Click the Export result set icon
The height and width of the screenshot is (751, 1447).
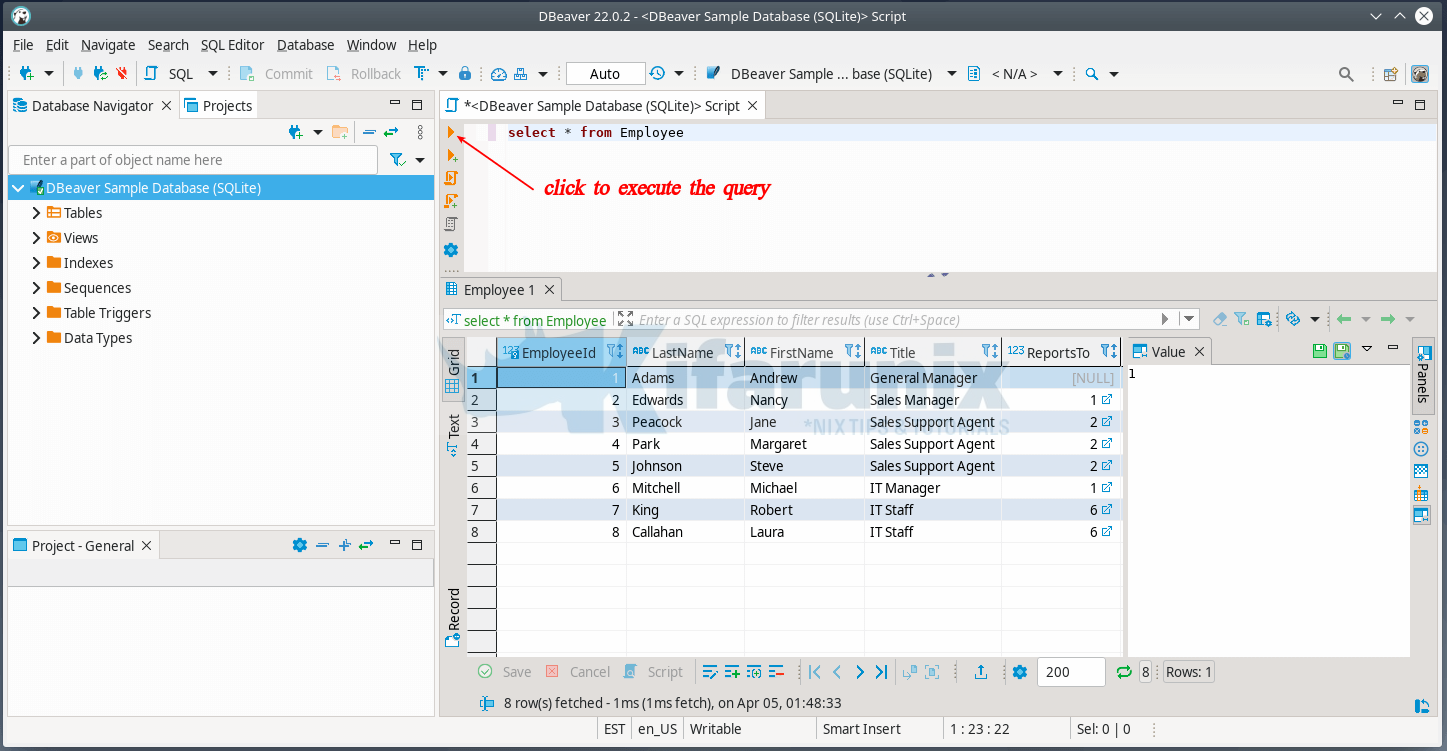click(981, 671)
